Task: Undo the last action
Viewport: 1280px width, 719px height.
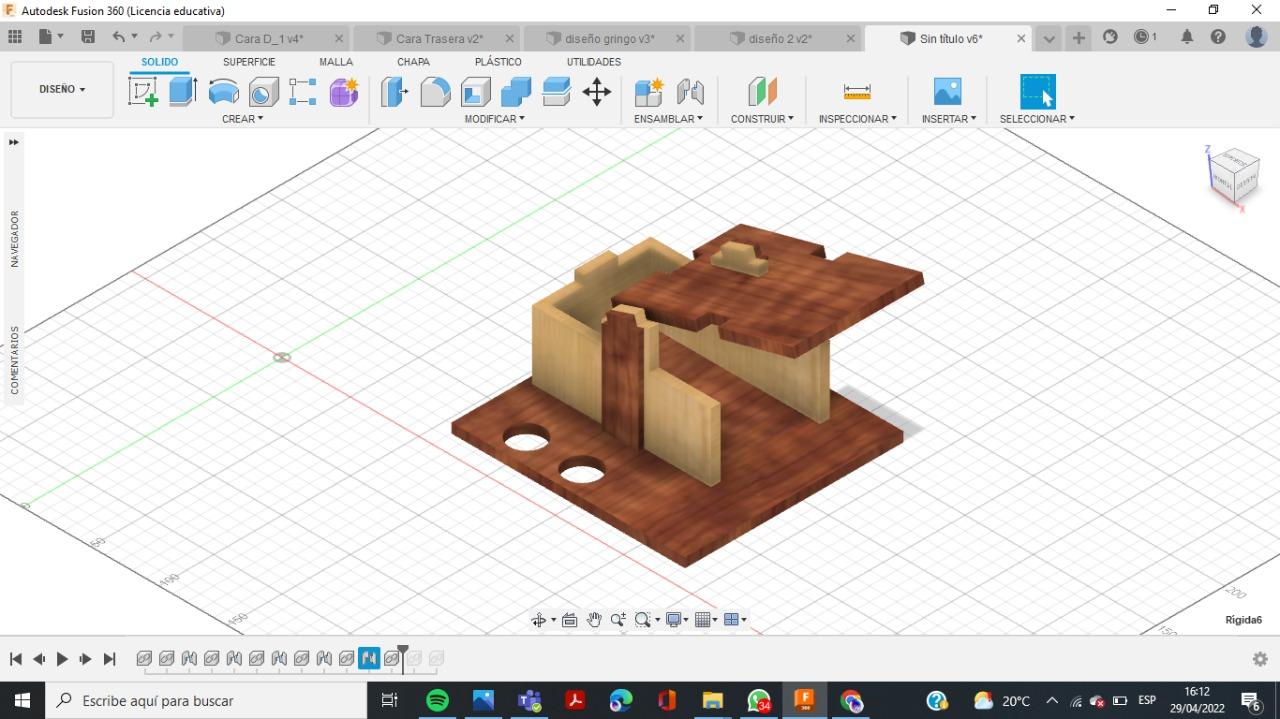Action: pyautogui.click(x=119, y=37)
